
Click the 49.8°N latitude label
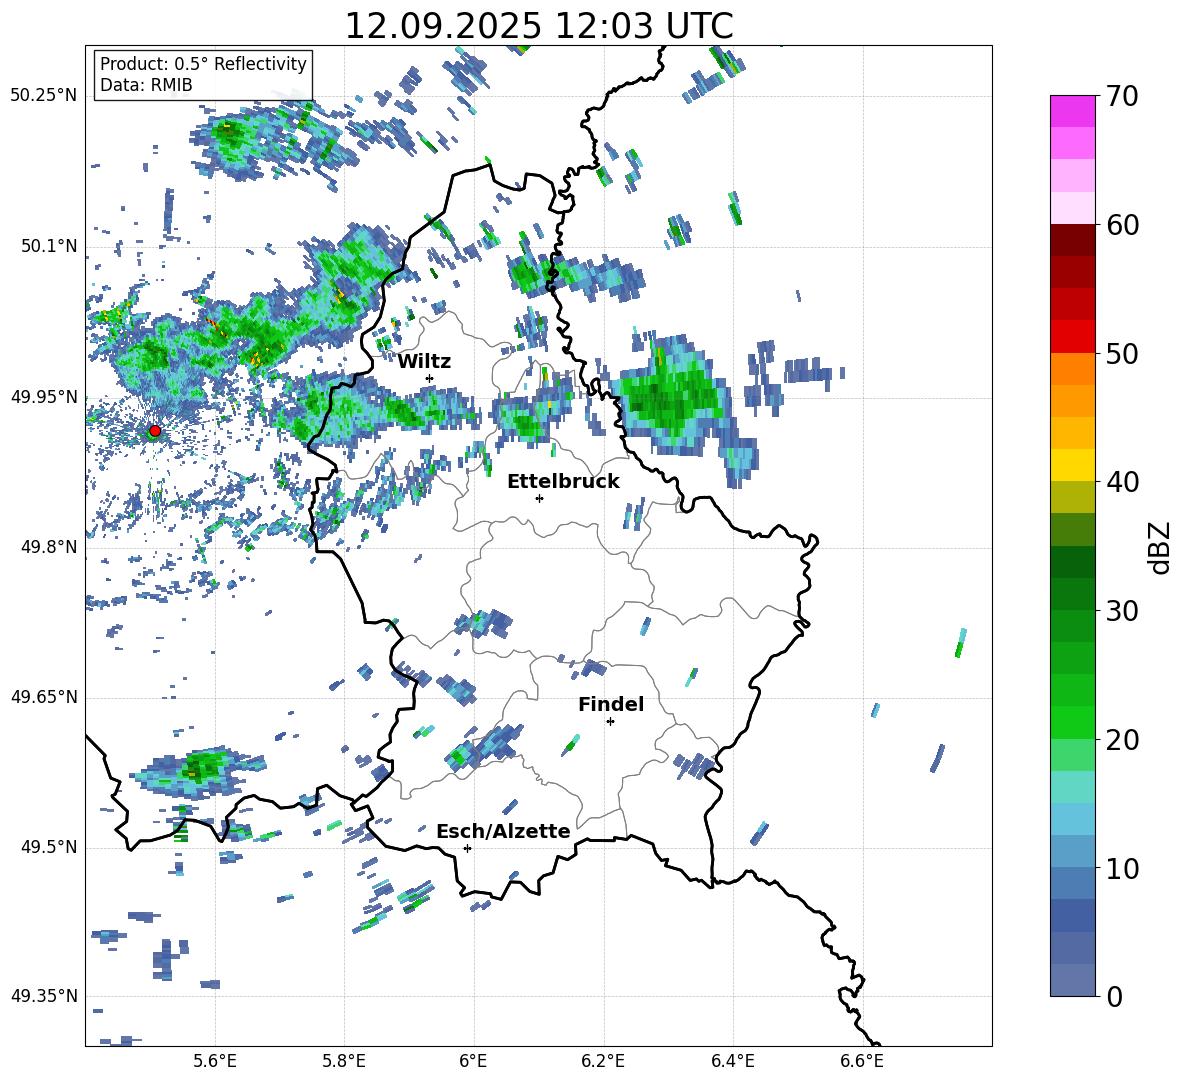pos(48,547)
